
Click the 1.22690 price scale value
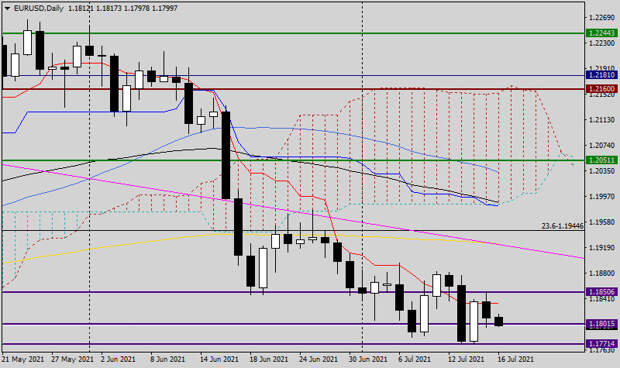click(x=602, y=17)
